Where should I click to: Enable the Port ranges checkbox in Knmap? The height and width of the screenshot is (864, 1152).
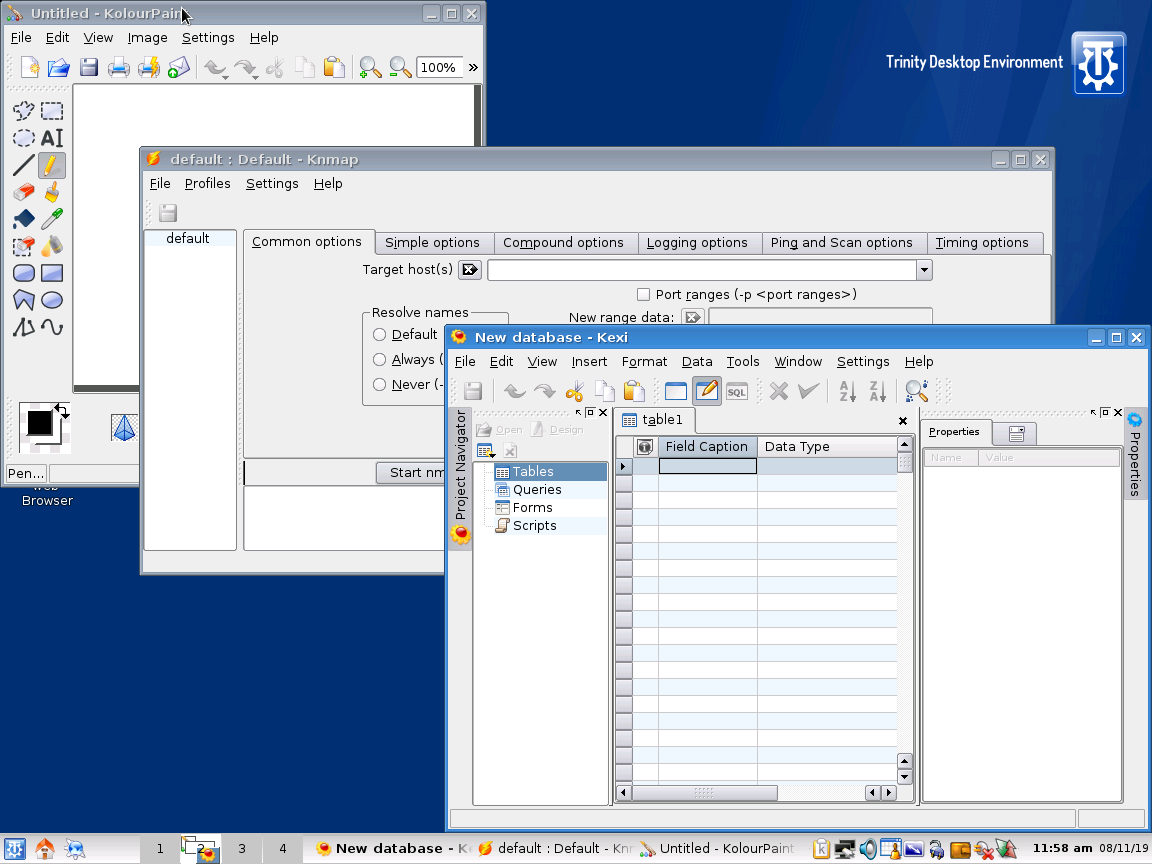pos(644,295)
